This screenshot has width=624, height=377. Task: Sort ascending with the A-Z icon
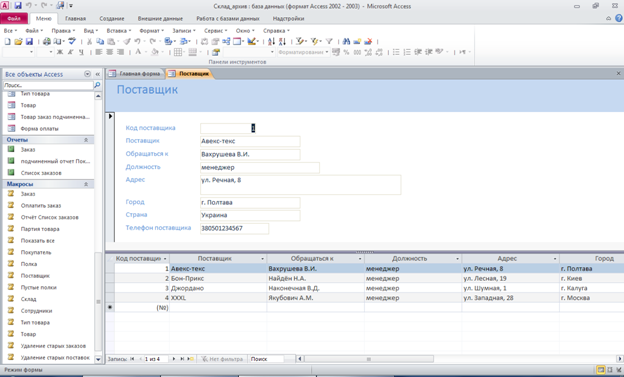(271, 41)
